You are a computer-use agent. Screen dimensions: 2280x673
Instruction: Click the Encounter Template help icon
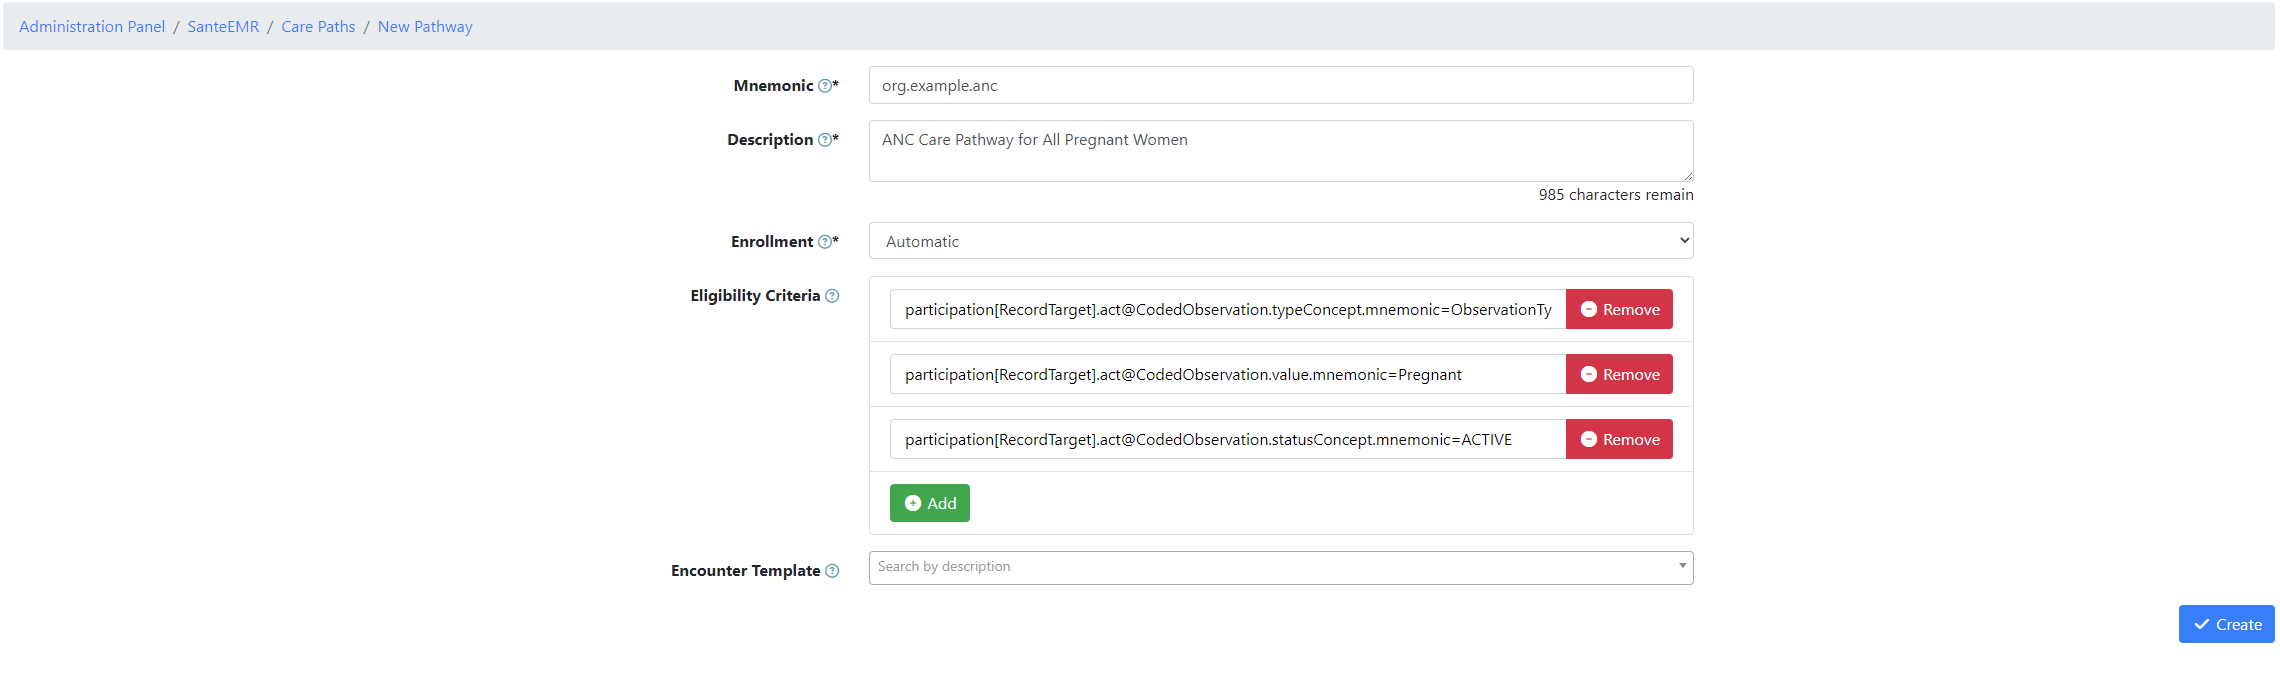click(832, 571)
